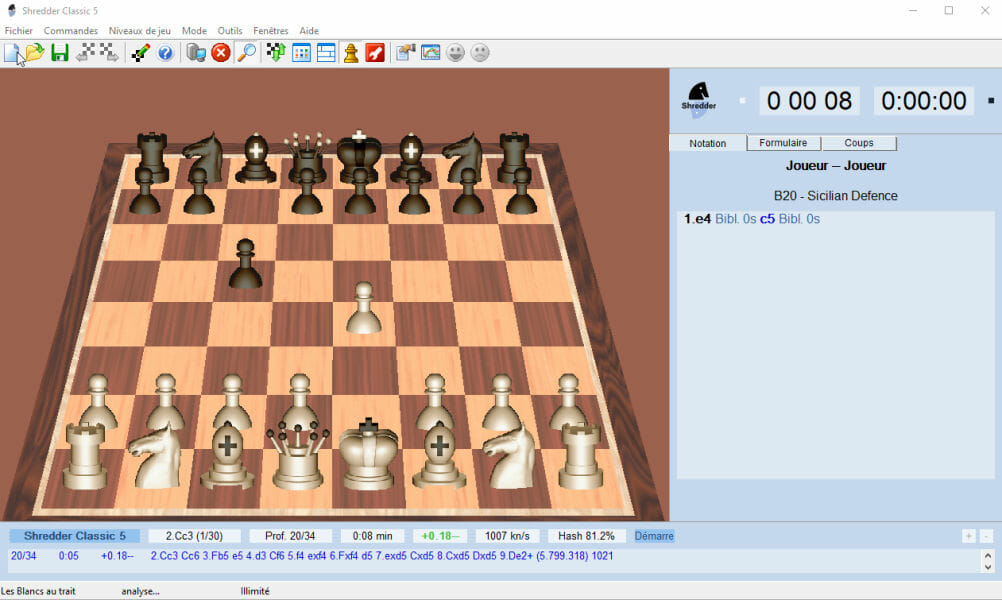The height and width of the screenshot is (600, 1002).
Task: Click the hand properties icon
Action: [x=406, y=52]
